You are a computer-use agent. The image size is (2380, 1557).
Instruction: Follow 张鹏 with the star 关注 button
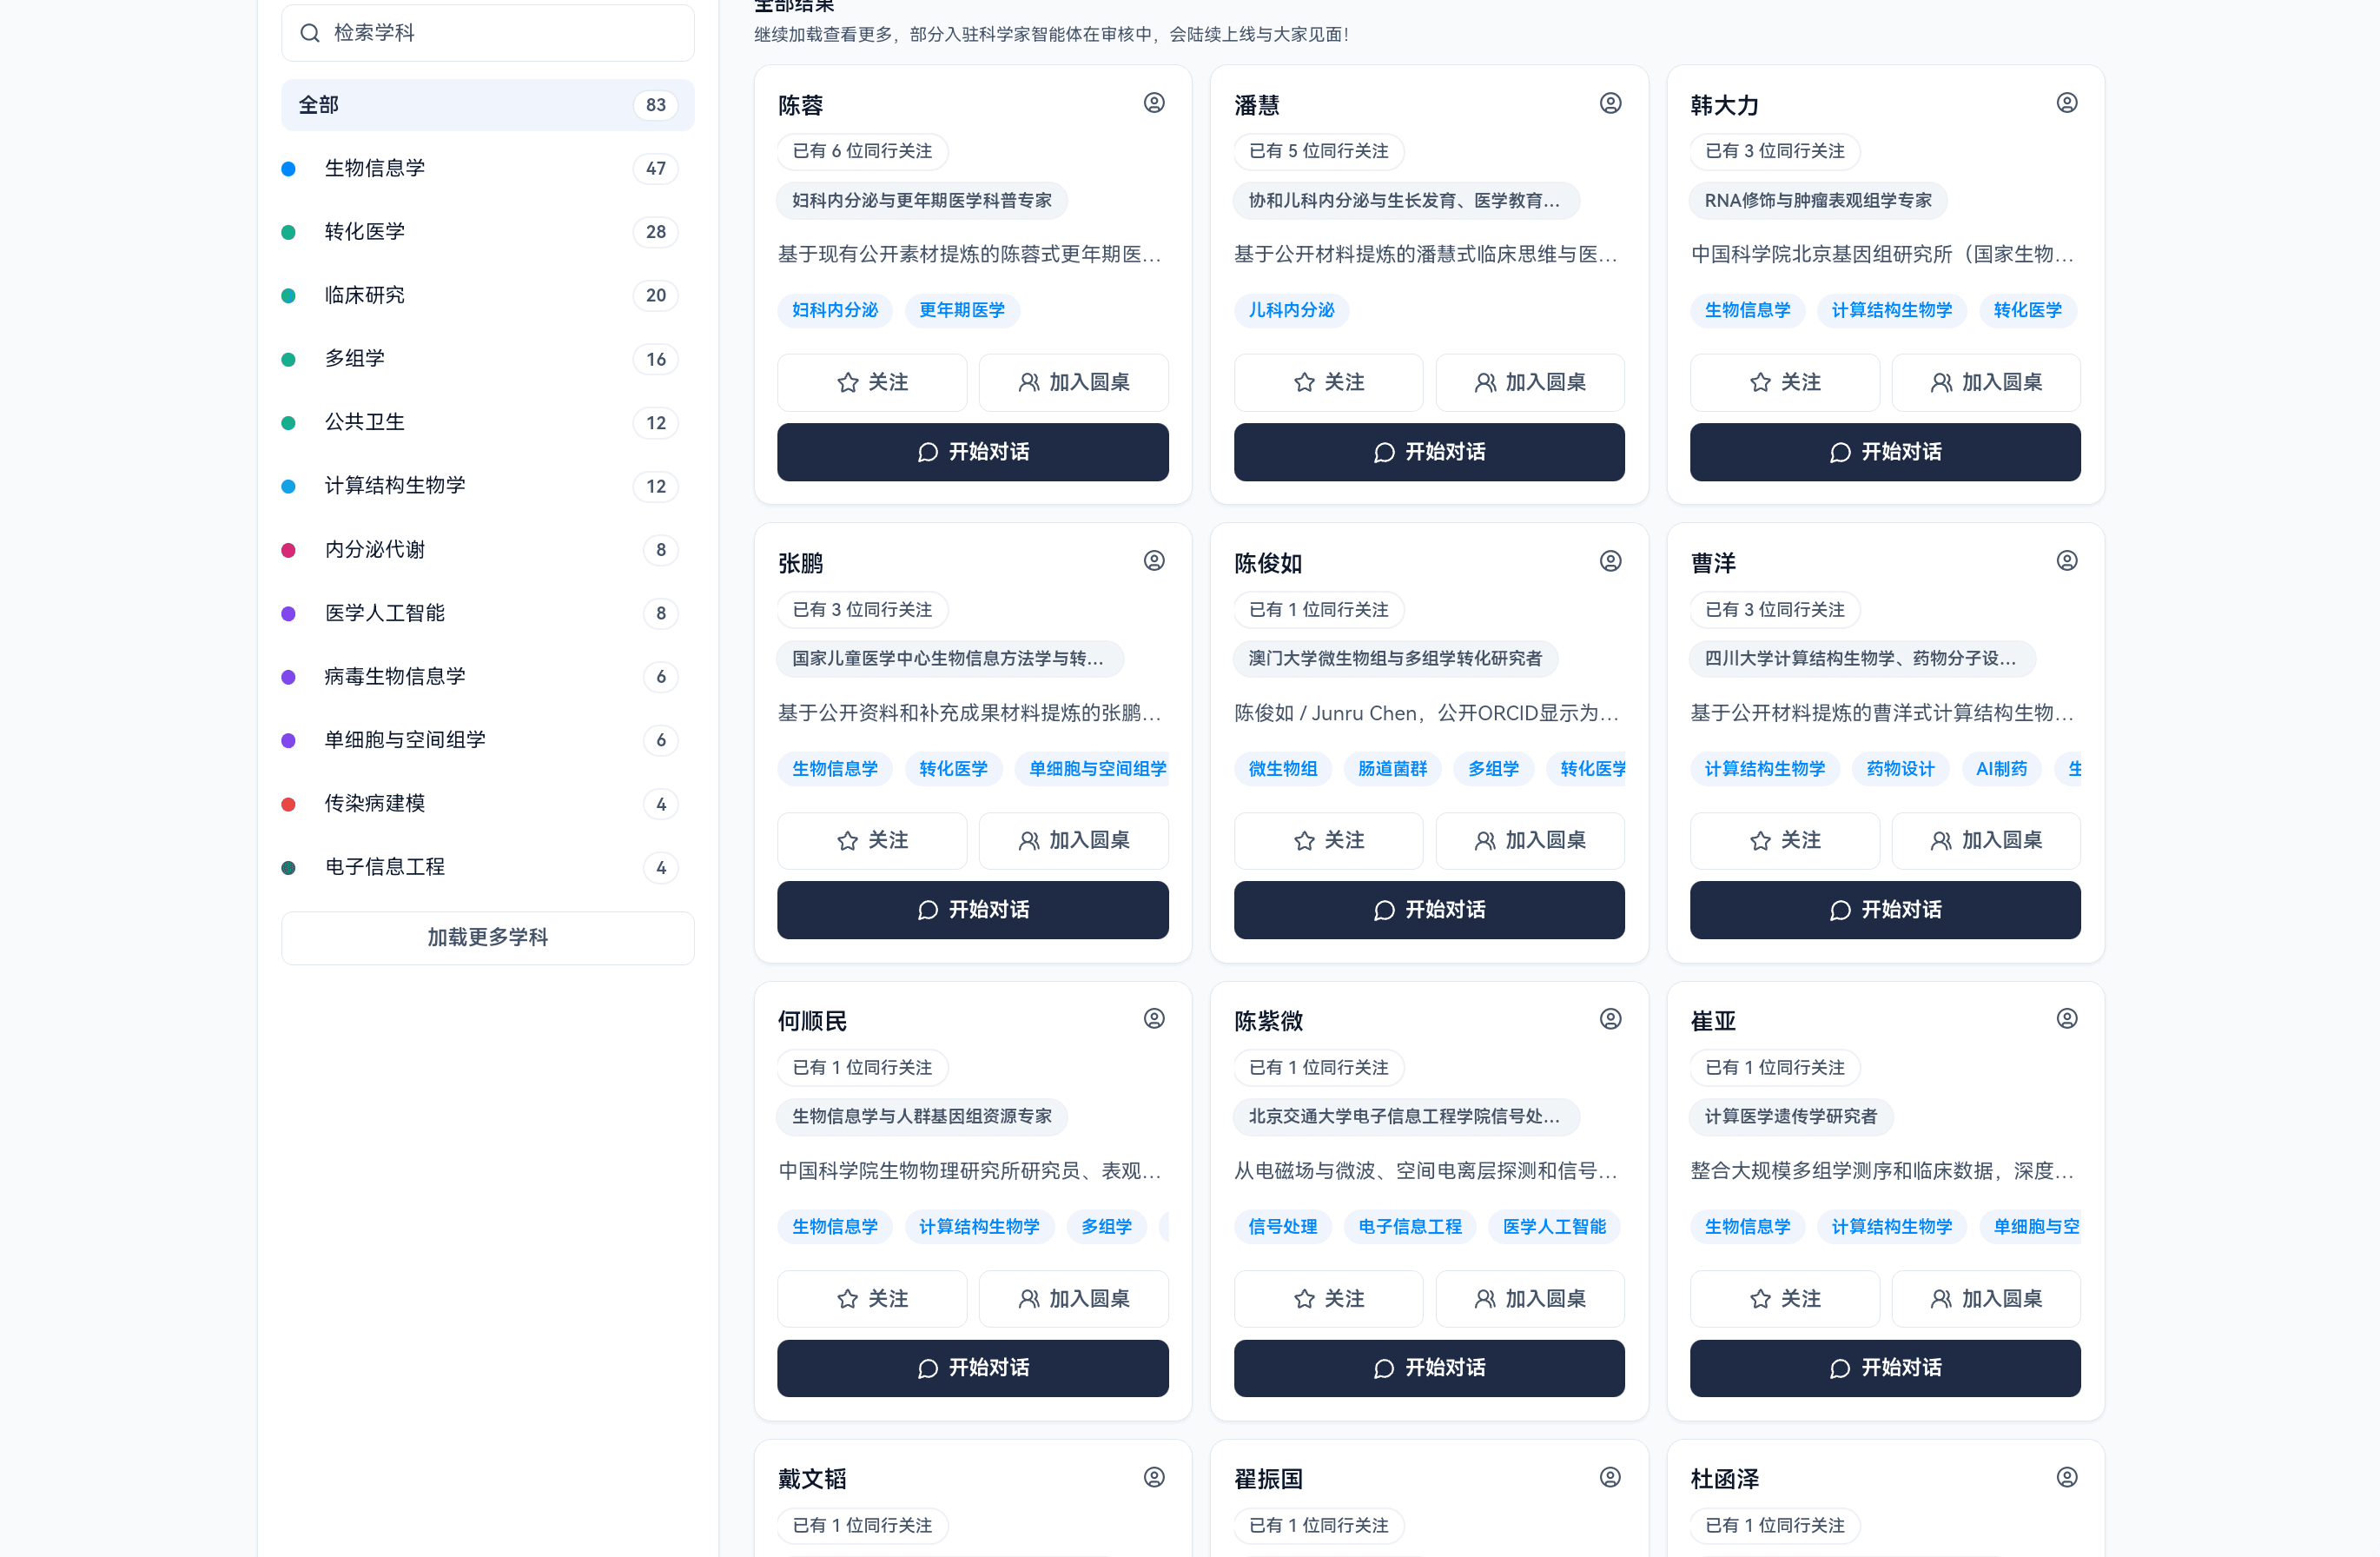coord(872,840)
